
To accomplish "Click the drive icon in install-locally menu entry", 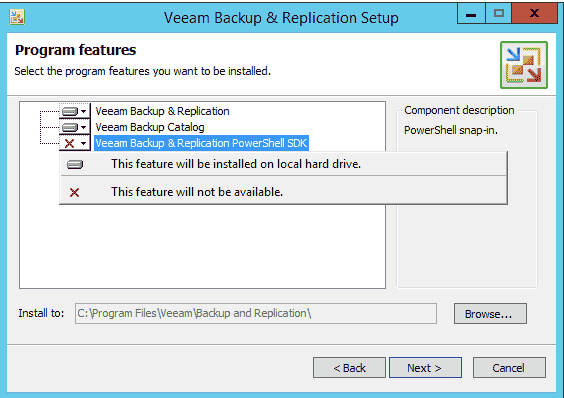I will pos(75,164).
